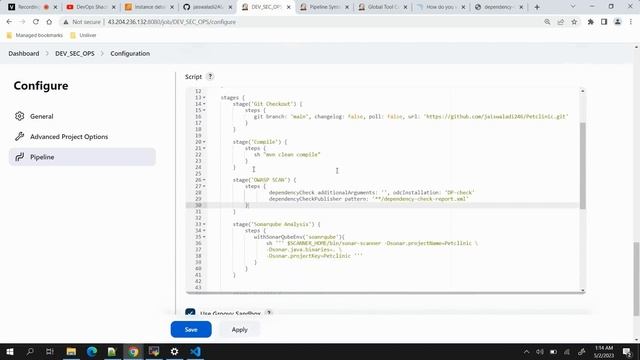Open the Windows Start menu
The height and width of the screenshot is (360, 640).
click(x=10, y=351)
